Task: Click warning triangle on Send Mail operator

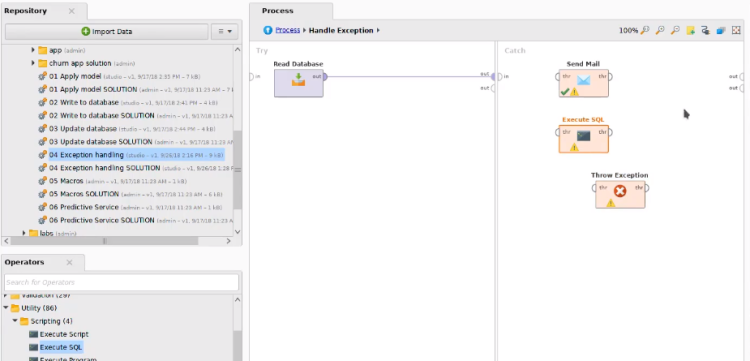Action: point(574,92)
